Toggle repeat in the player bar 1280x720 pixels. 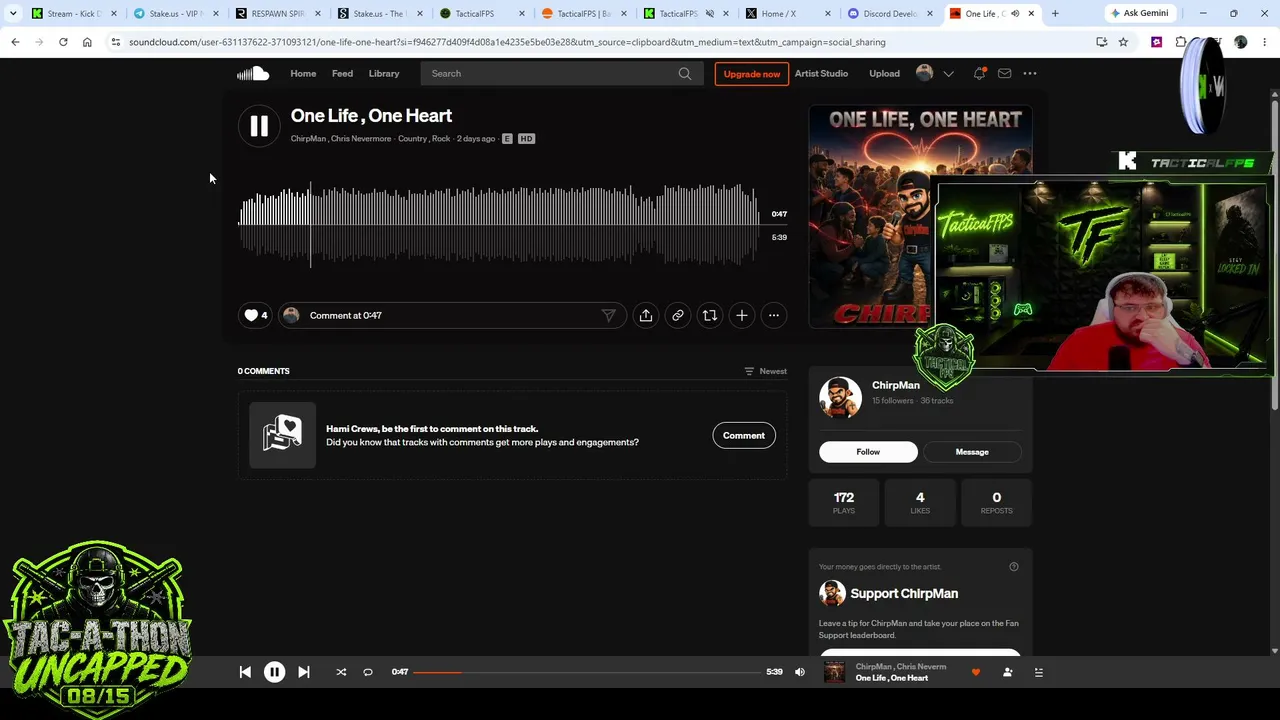click(368, 672)
